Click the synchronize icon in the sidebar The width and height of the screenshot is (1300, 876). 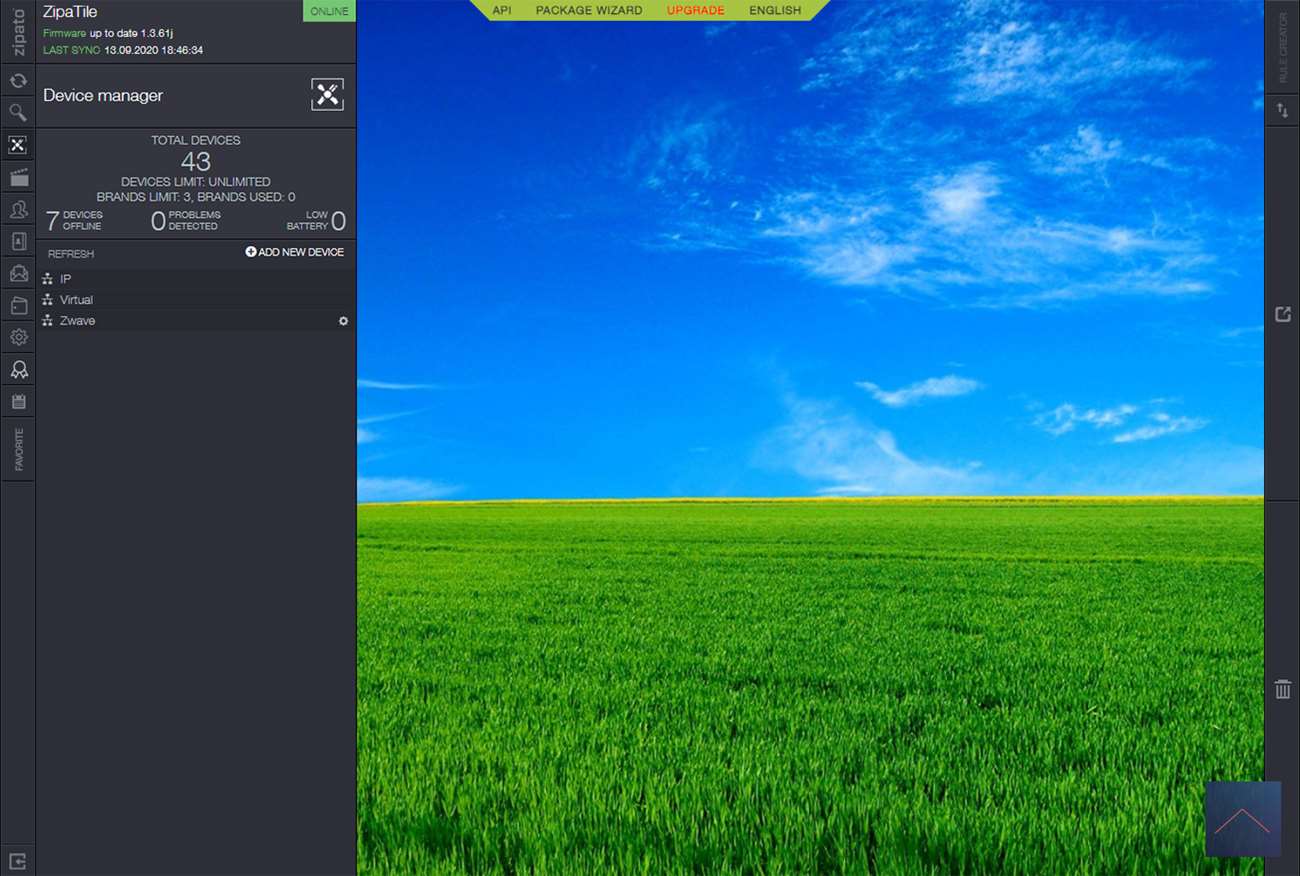pos(18,81)
